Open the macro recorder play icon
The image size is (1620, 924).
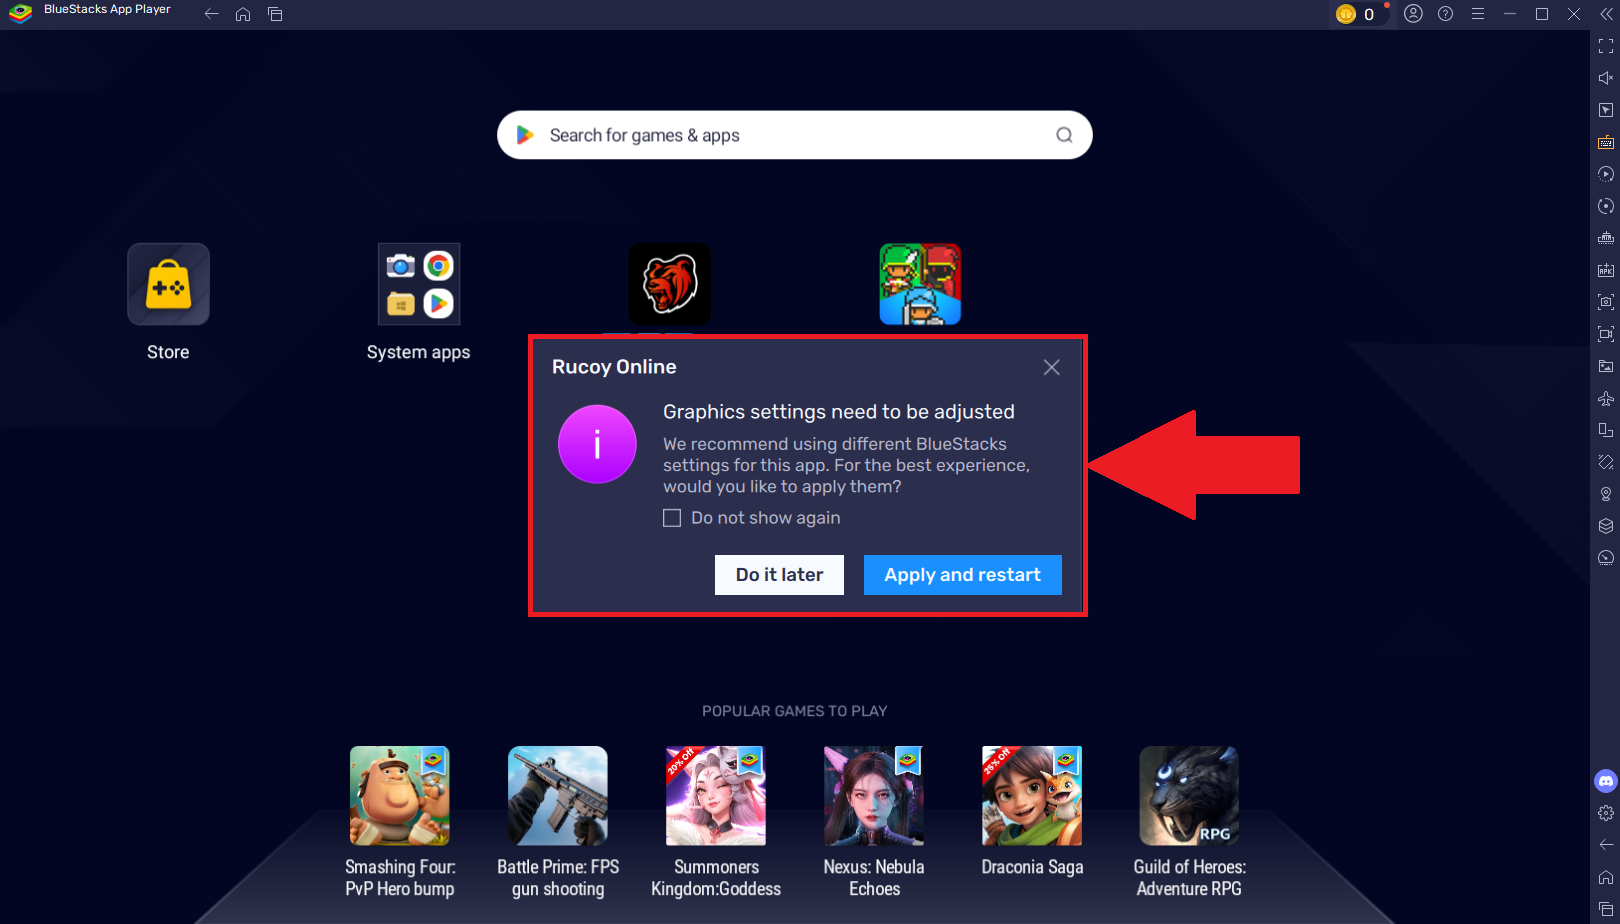tap(1606, 174)
